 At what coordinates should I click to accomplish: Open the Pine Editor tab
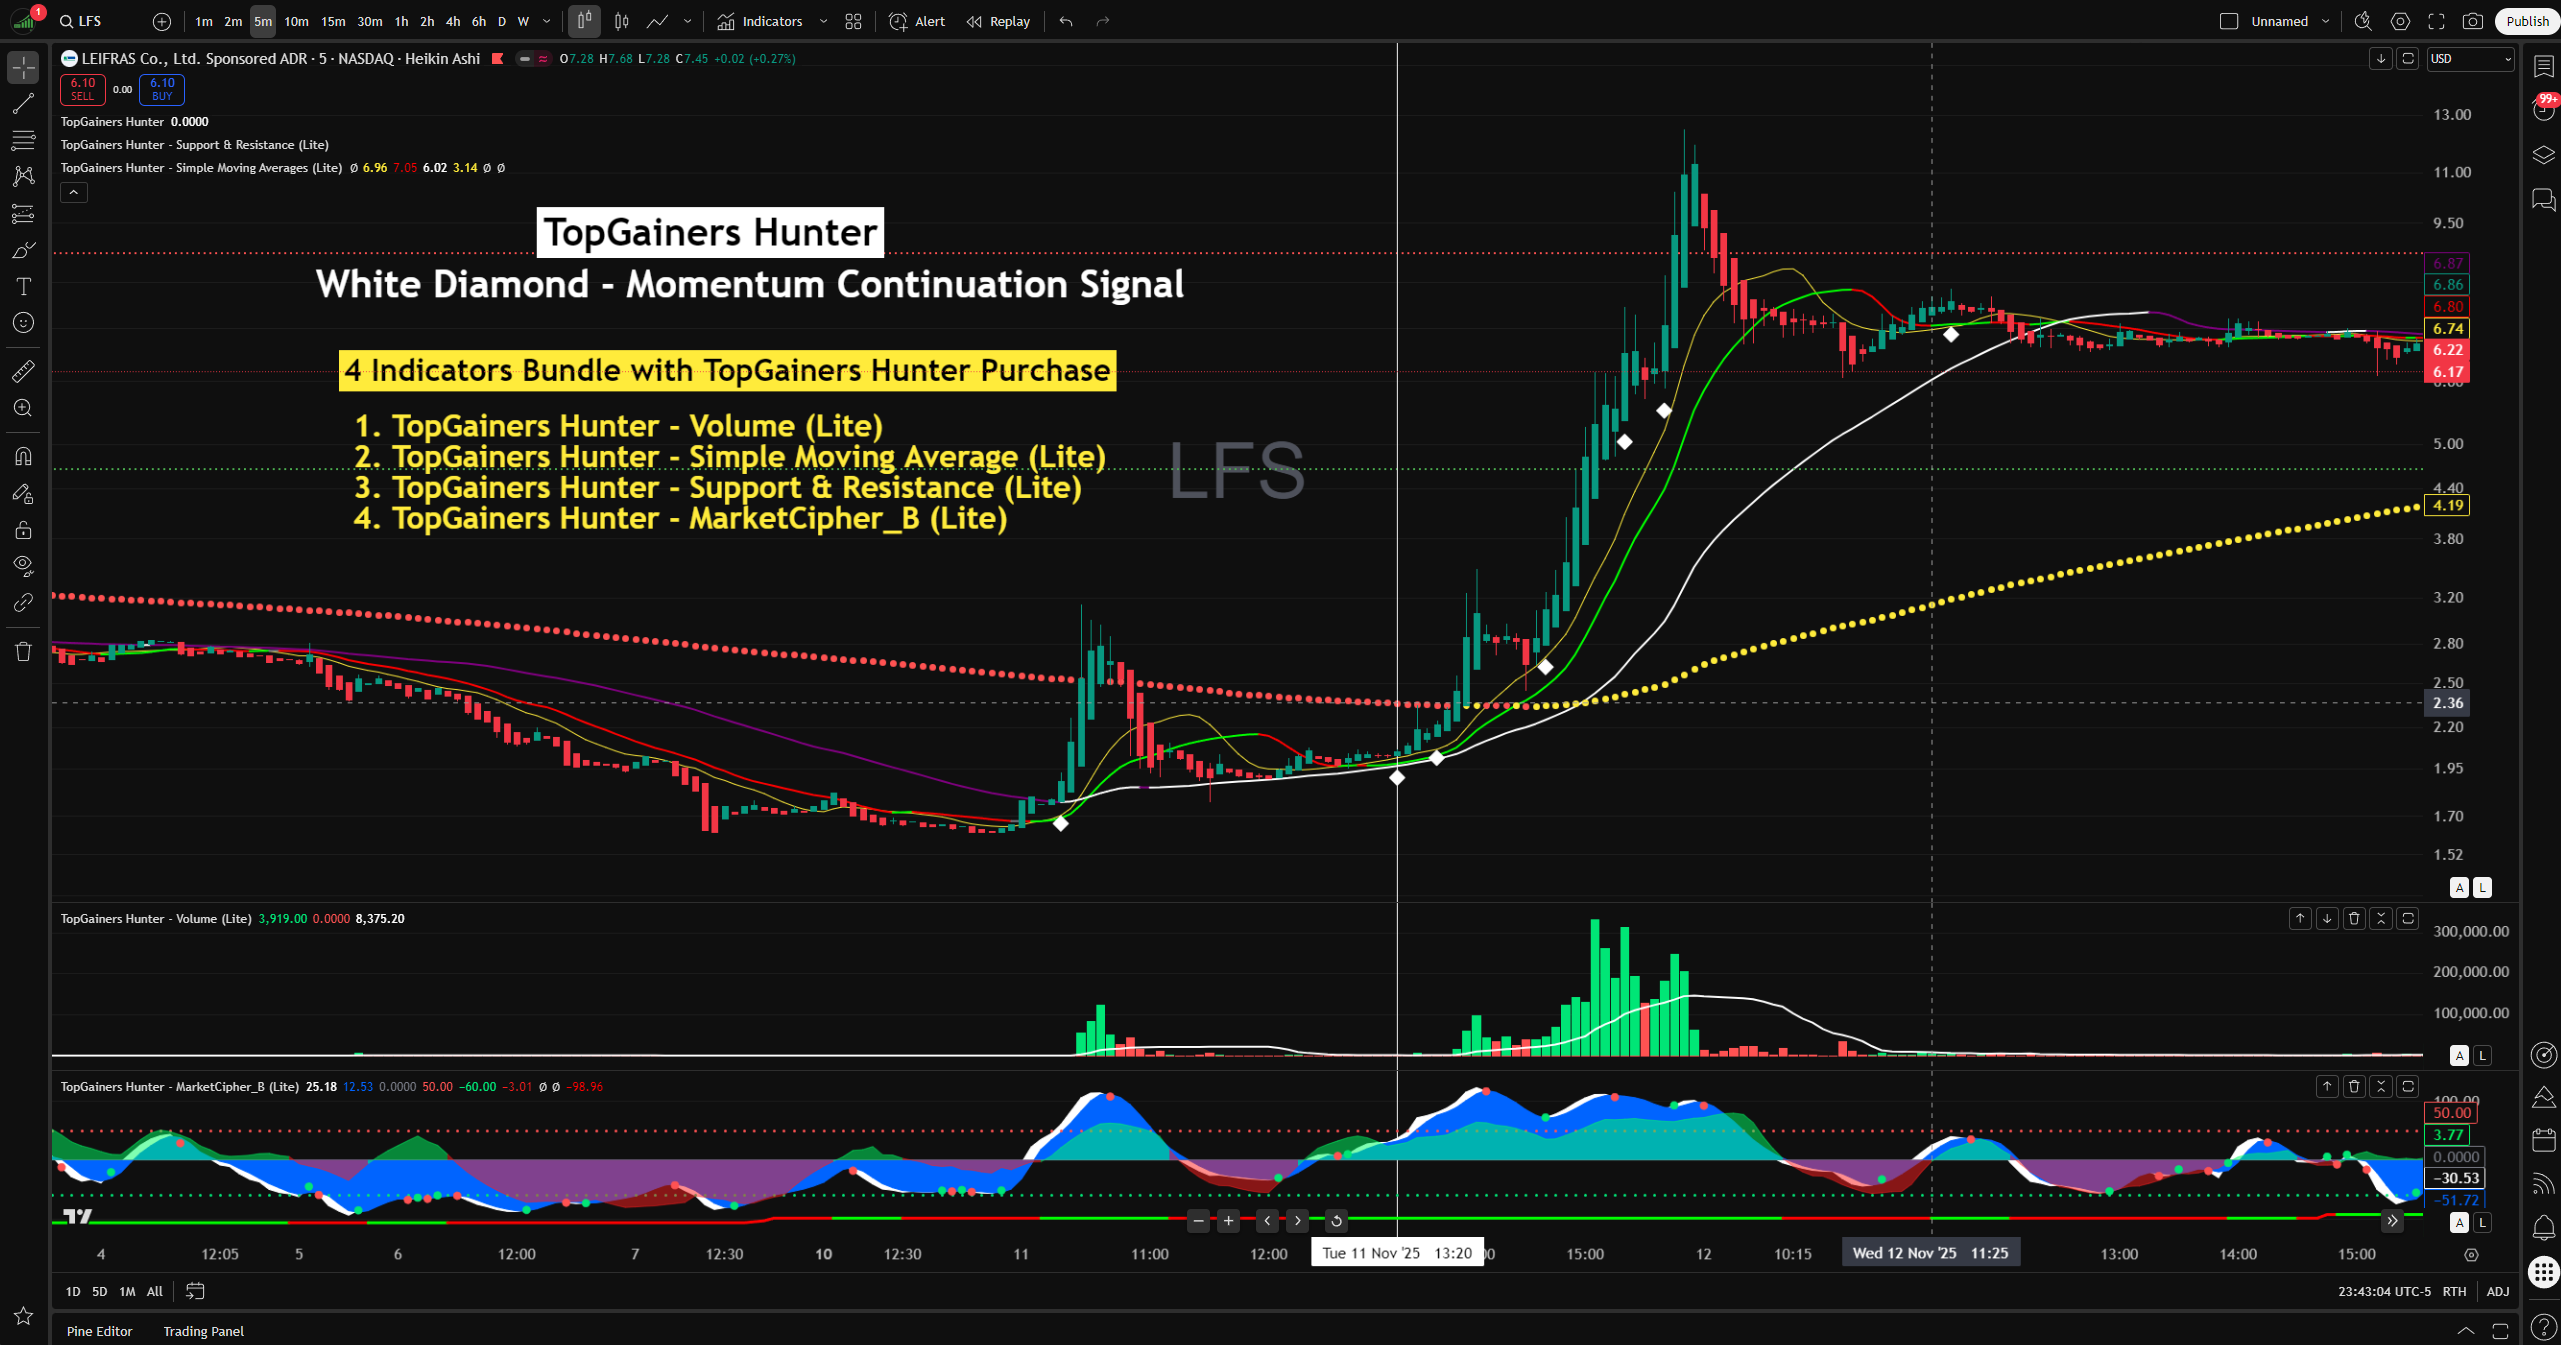tap(99, 1331)
